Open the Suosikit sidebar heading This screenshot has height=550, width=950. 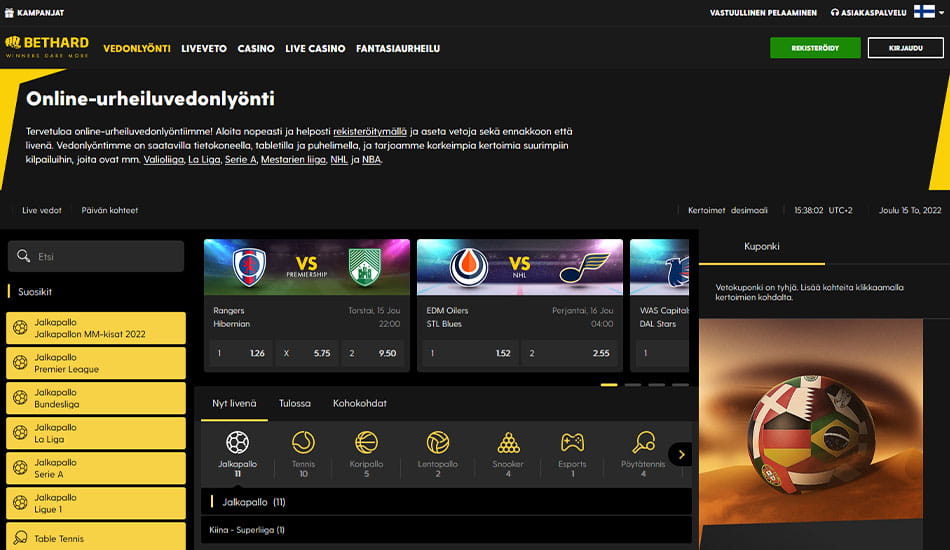pos(35,292)
